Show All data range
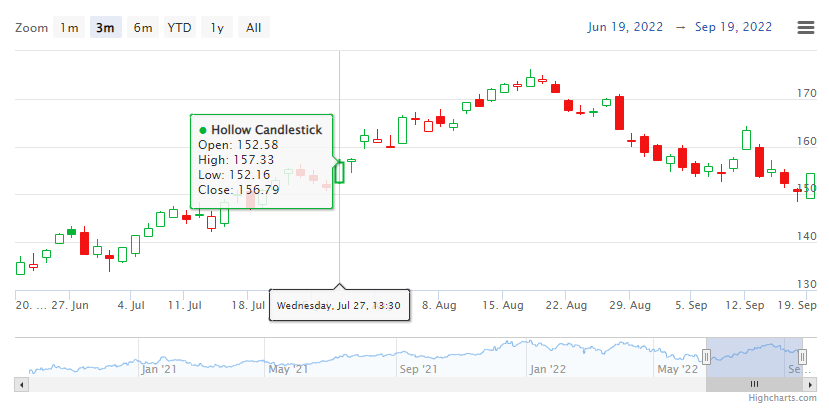Image resolution: width=829 pixels, height=411 pixels. [253, 27]
